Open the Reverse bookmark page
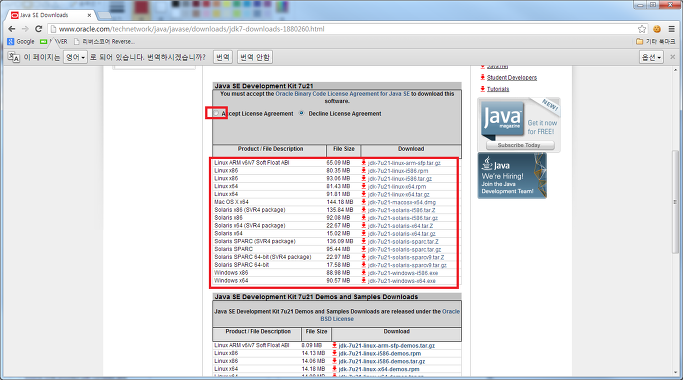Viewport: 683px width, 380px height. tap(105, 41)
